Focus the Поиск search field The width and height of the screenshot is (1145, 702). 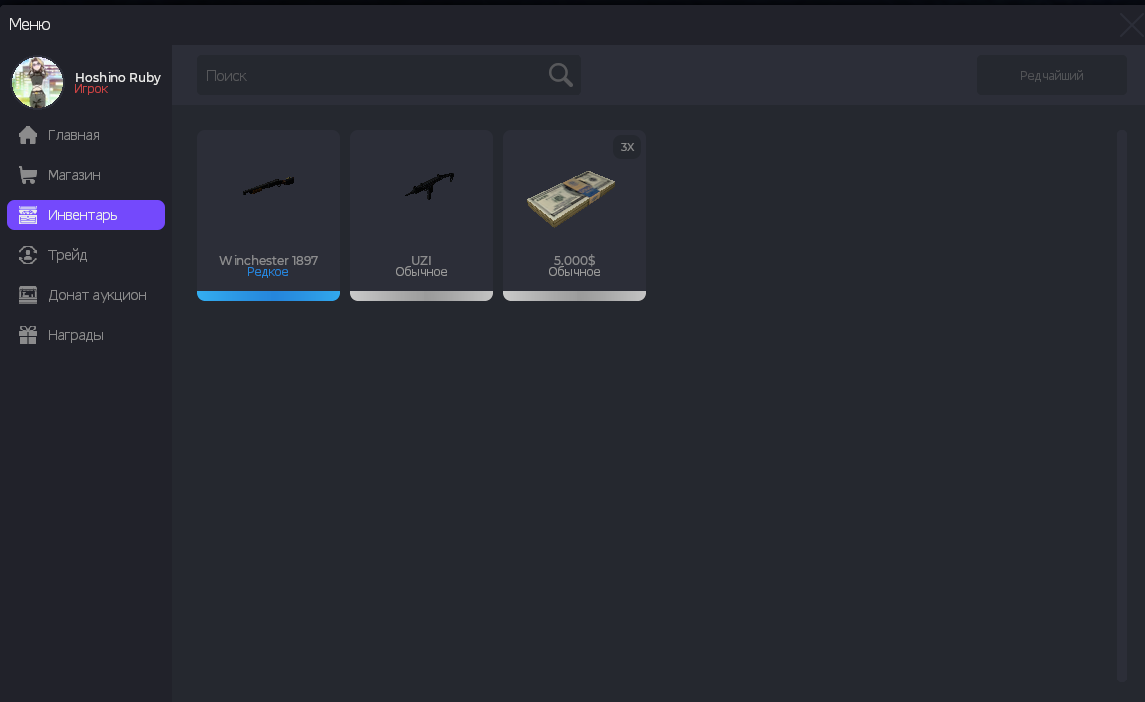click(x=370, y=75)
